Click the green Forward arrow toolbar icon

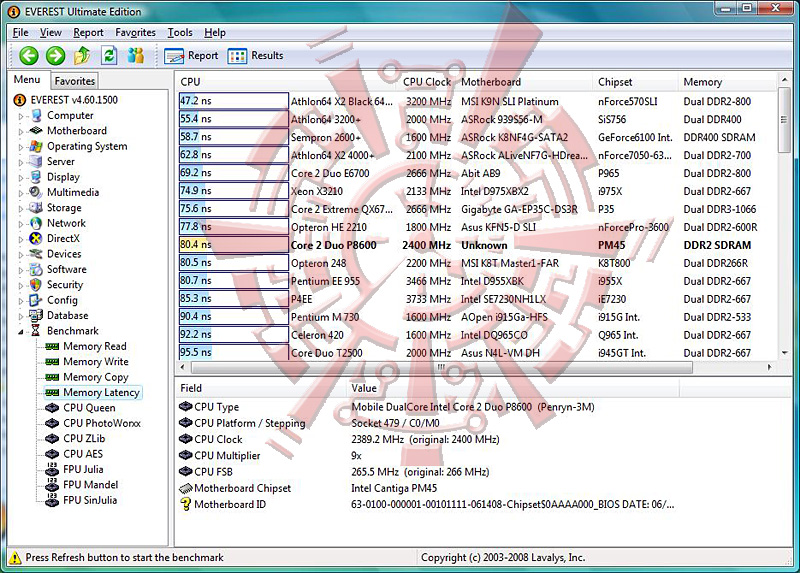[x=55, y=55]
